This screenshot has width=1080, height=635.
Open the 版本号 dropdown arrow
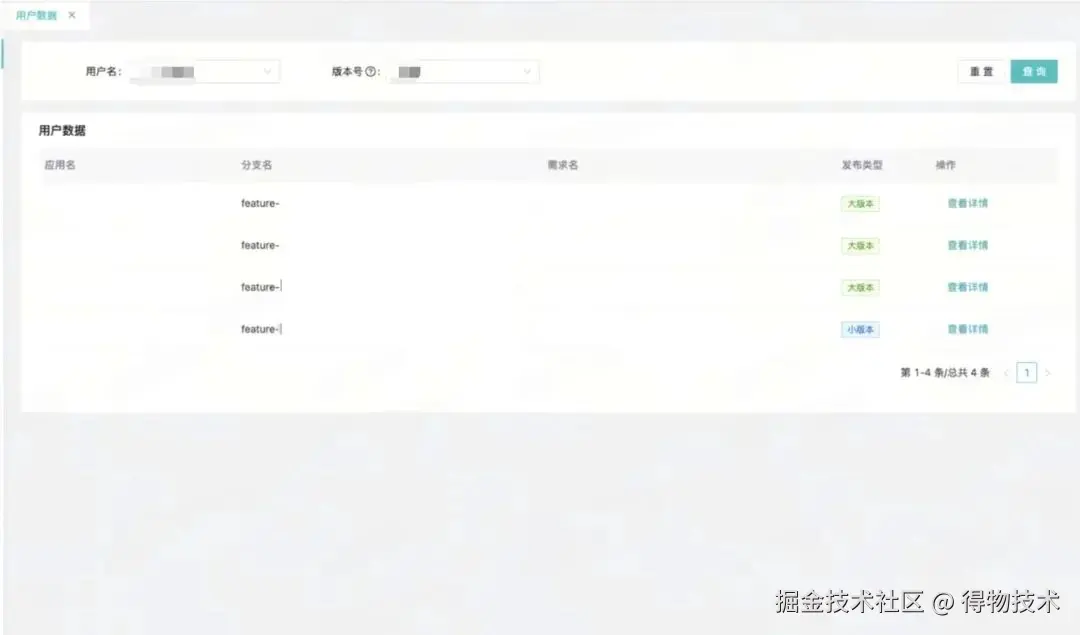[527, 71]
